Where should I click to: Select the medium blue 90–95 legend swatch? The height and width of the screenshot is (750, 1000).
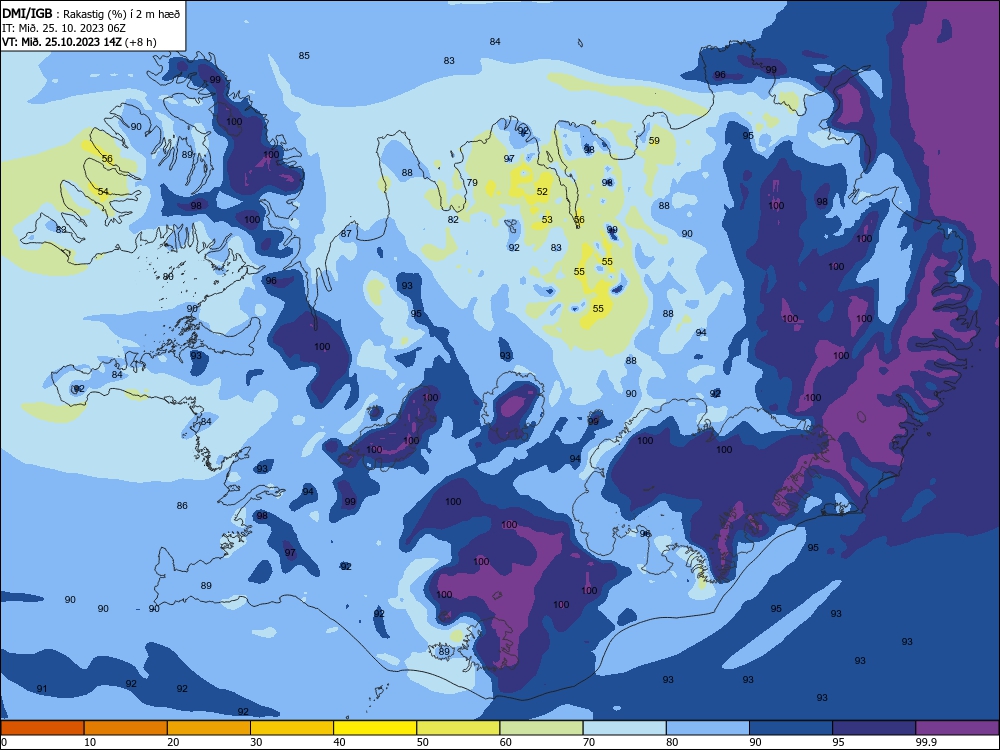(791, 728)
